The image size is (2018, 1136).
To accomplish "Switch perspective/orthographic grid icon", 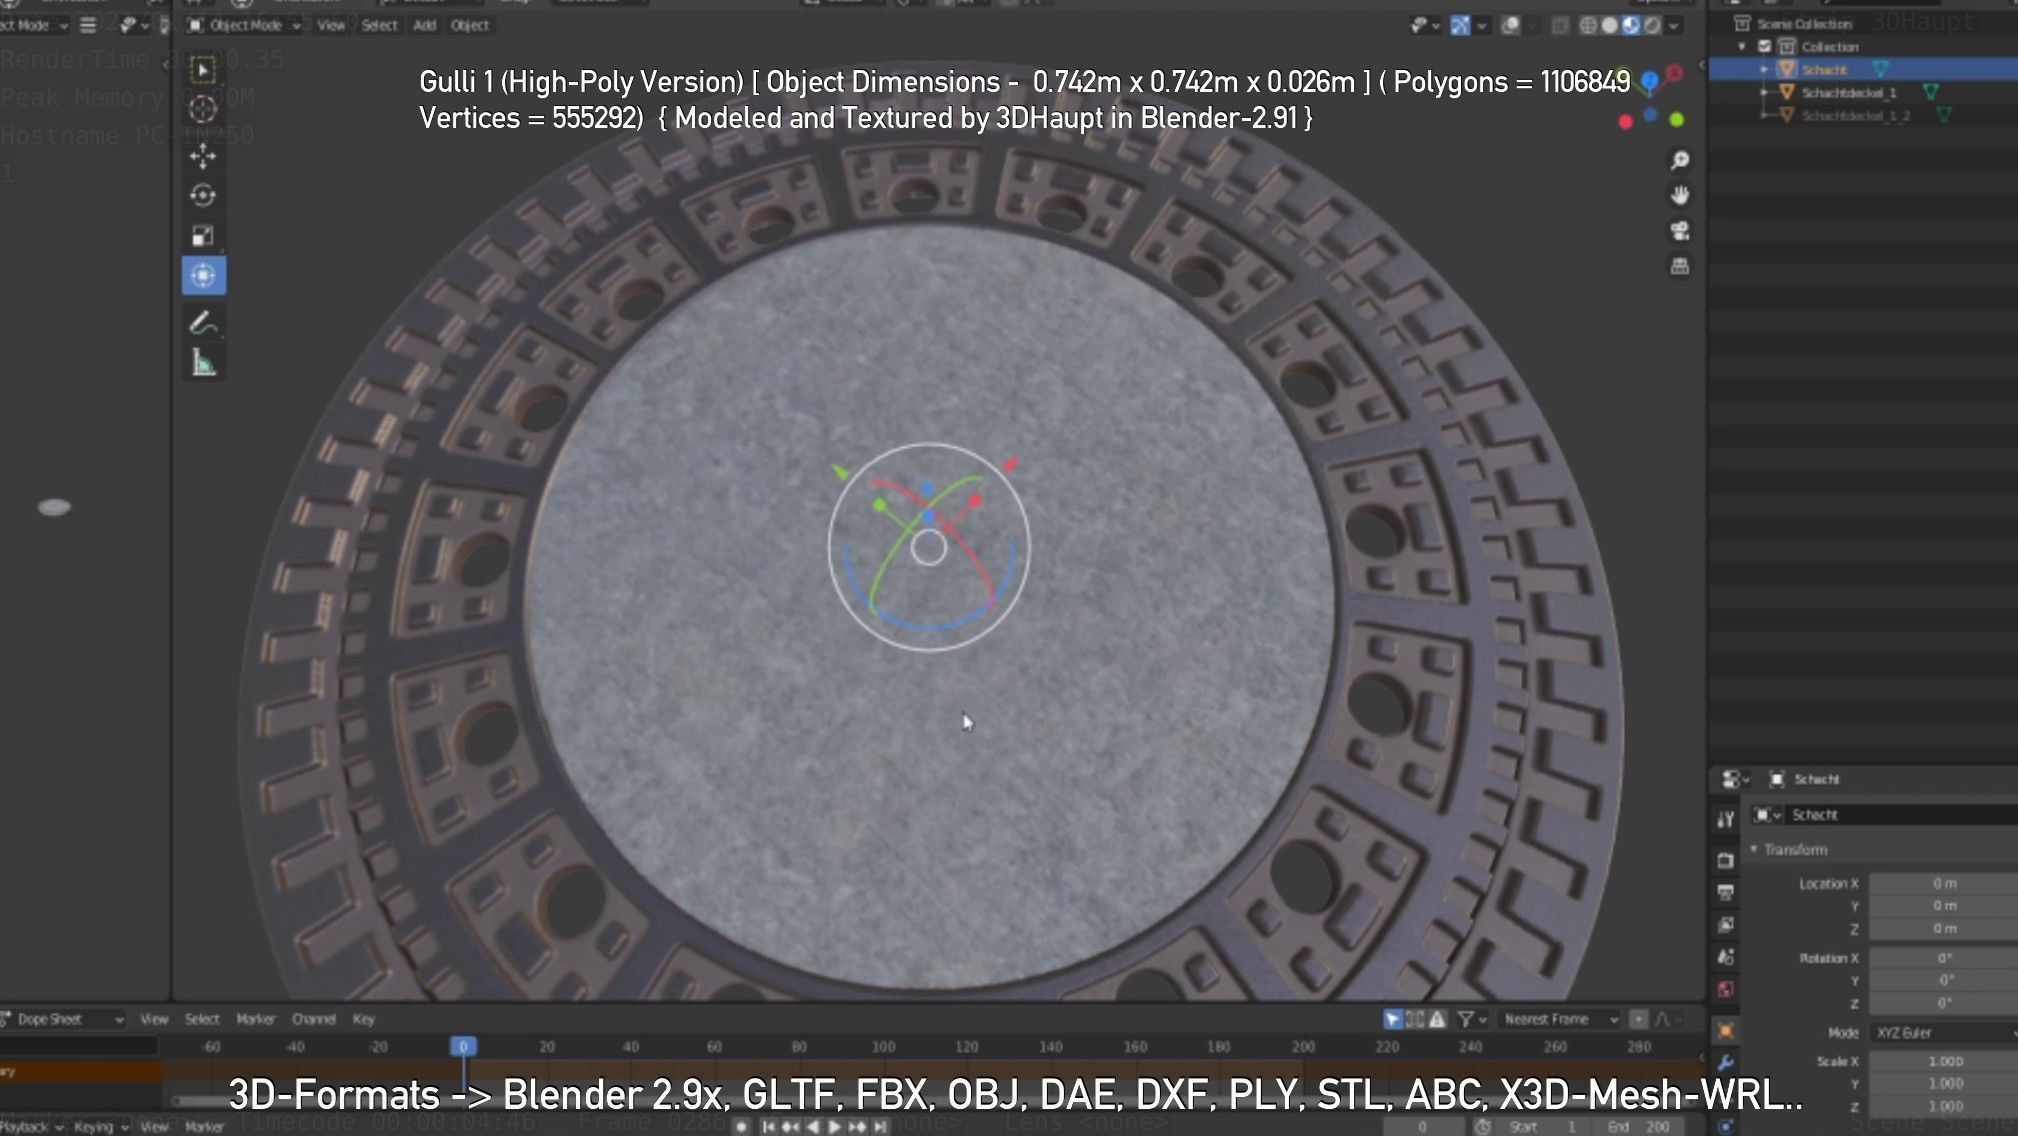I will [x=1680, y=266].
